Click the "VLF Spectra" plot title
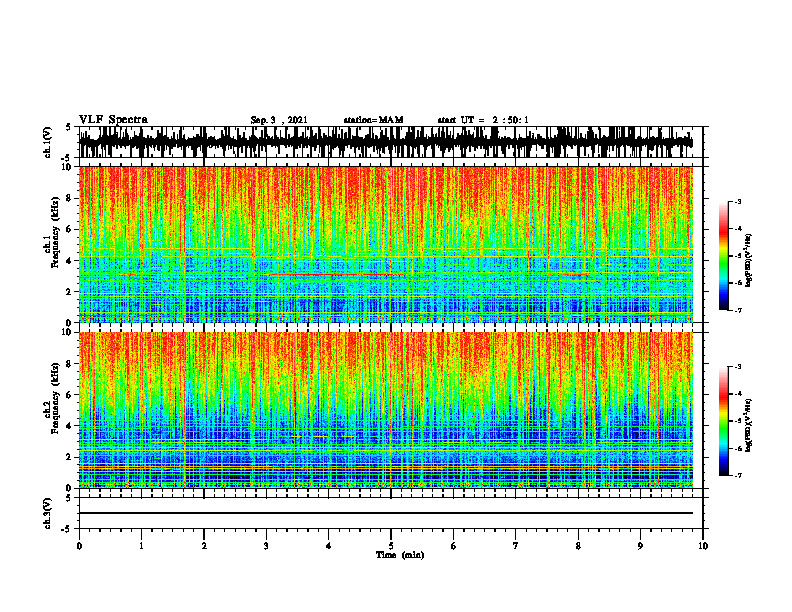 [113, 120]
